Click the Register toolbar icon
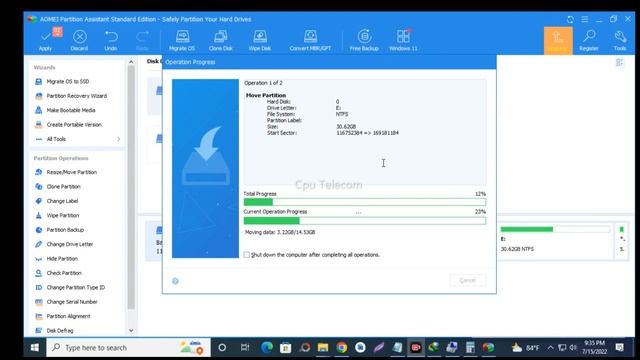Screen dimensions: 640x360 pyautogui.click(x=589, y=40)
